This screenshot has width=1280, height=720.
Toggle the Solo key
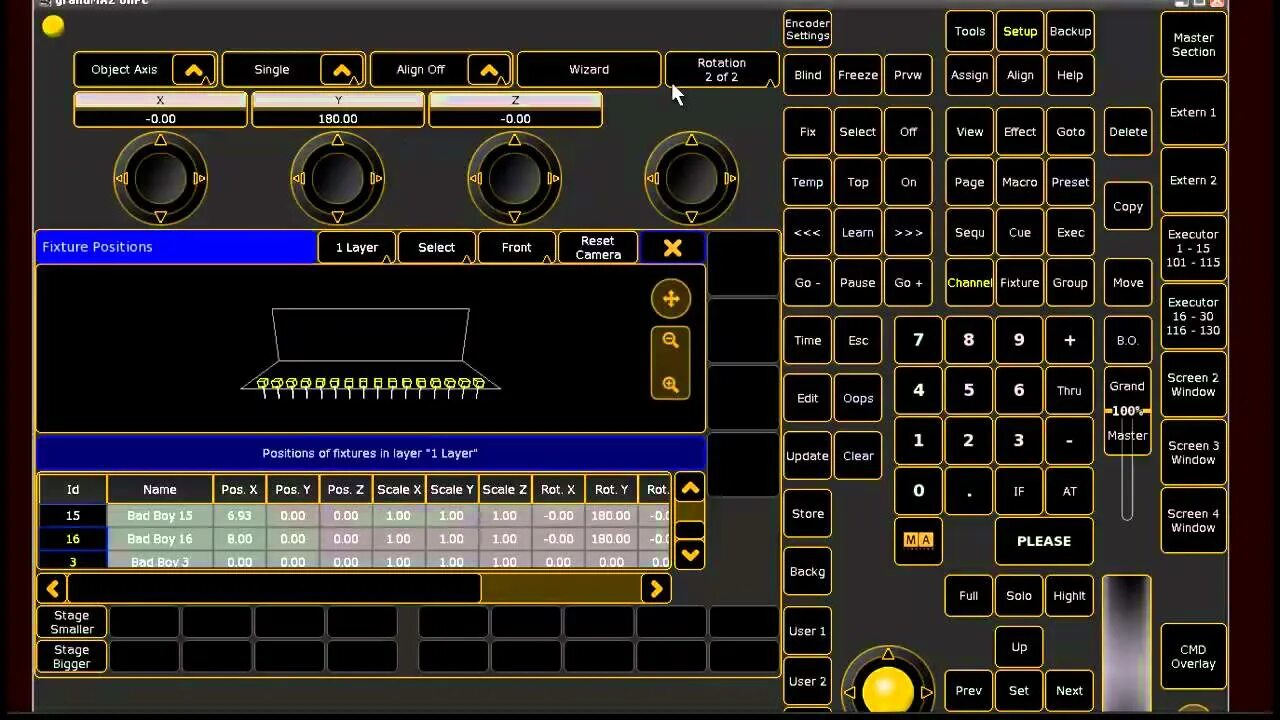coord(1019,596)
